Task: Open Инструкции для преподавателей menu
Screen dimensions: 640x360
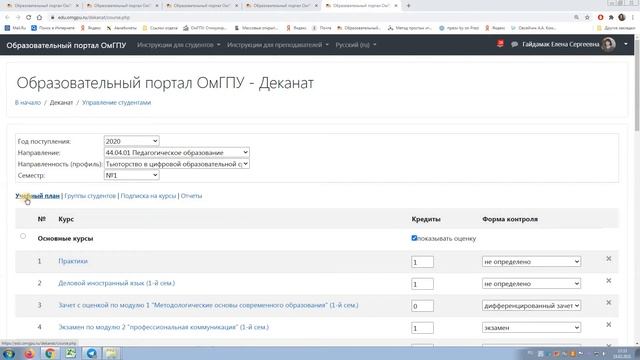Action: [x=278, y=45]
